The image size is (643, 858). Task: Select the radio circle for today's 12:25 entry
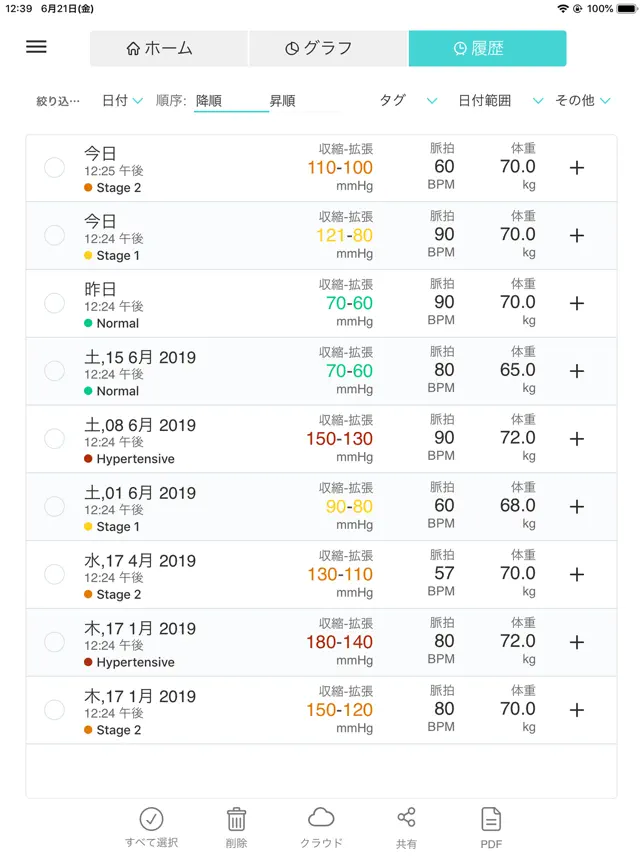point(54,167)
